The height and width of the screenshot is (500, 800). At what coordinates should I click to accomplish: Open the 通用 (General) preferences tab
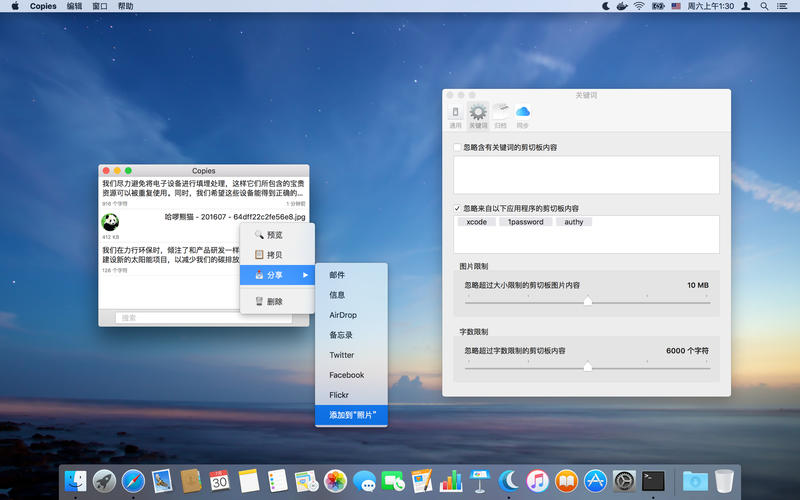456,115
